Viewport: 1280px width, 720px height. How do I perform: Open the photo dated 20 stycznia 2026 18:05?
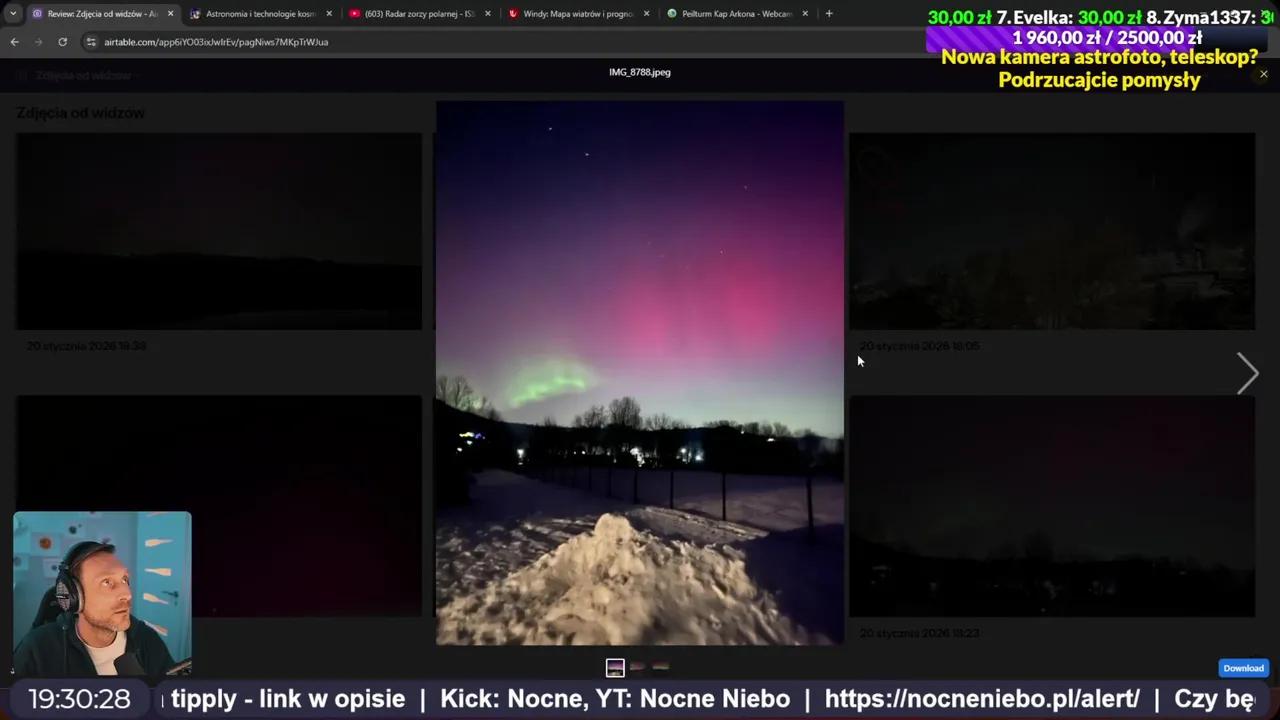pyautogui.click(x=1052, y=231)
